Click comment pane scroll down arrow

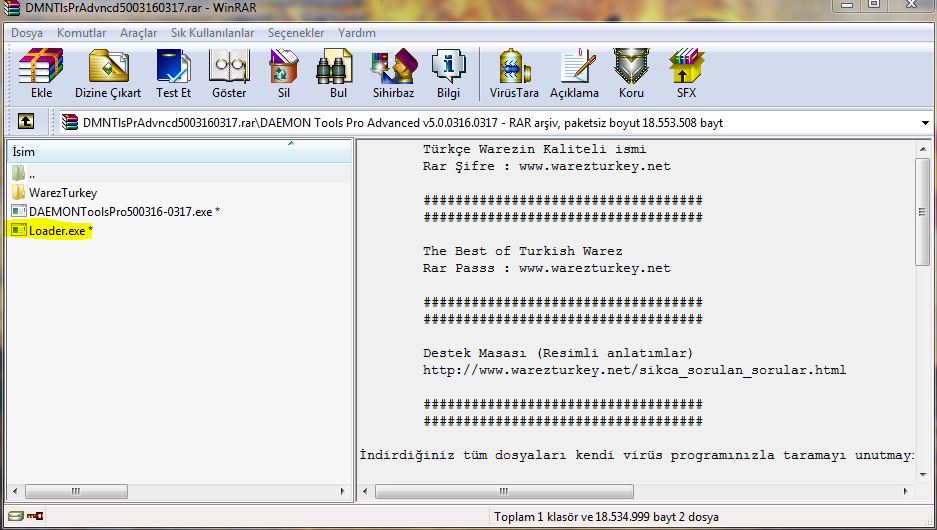click(x=923, y=474)
